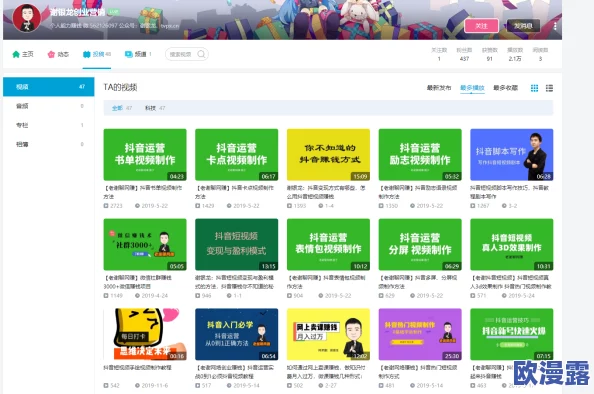Open 关注数 following count
The height and width of the screenshot is (394, 594).
(x=439, y=54)
